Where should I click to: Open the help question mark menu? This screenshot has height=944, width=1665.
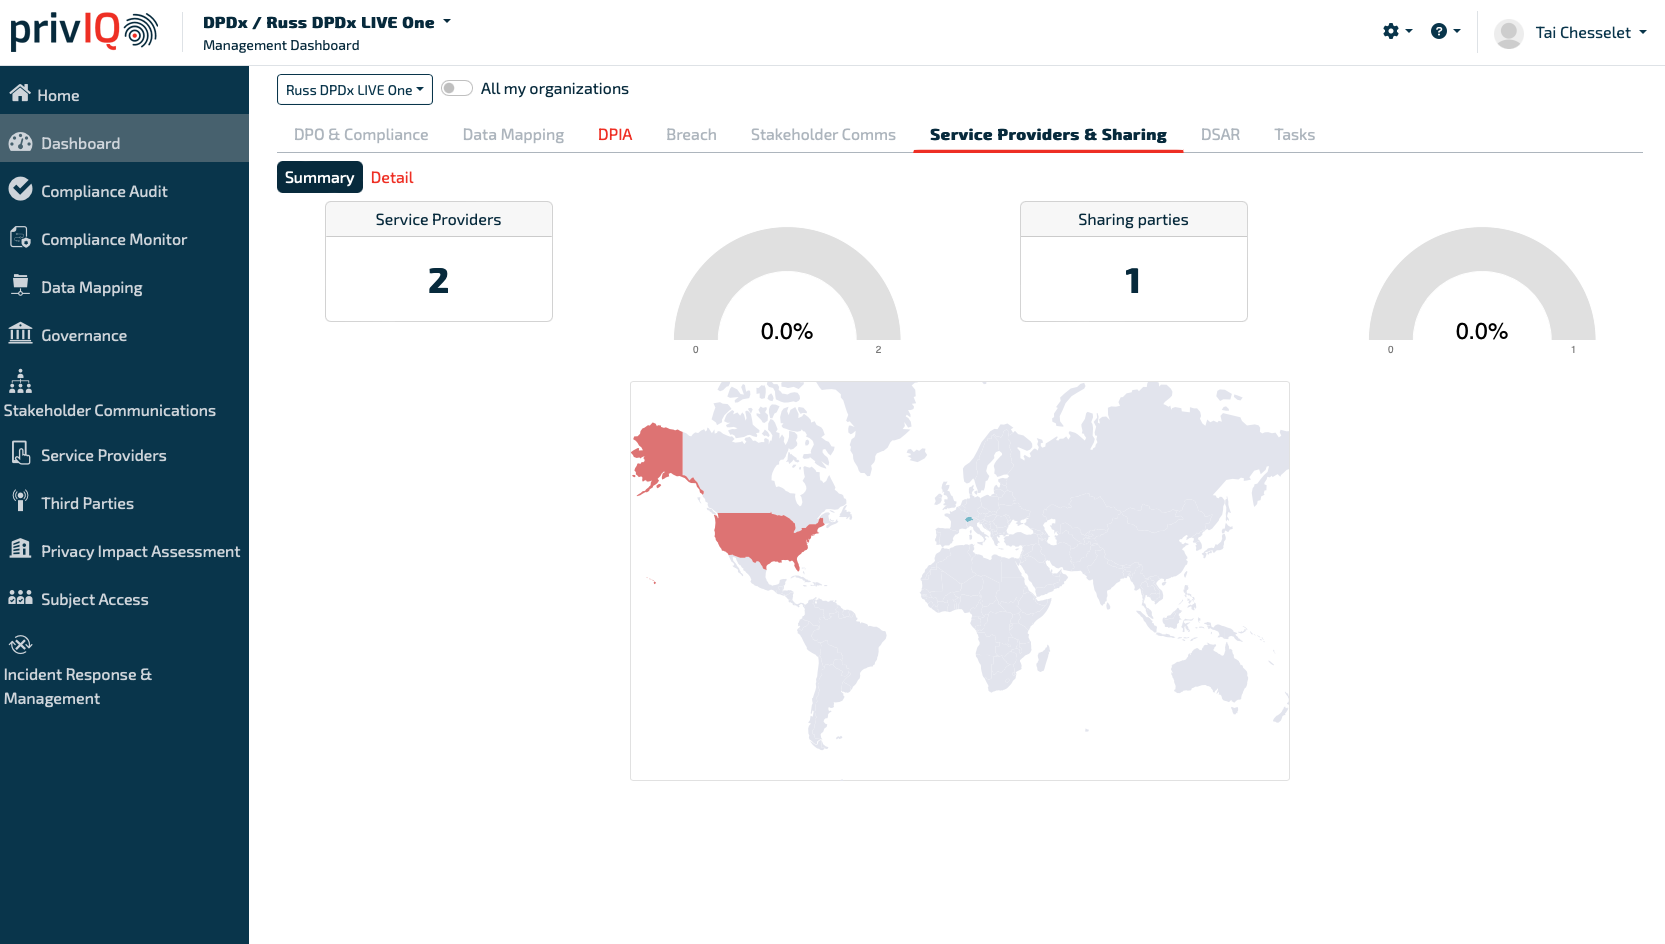click(x=1444, y=32)
